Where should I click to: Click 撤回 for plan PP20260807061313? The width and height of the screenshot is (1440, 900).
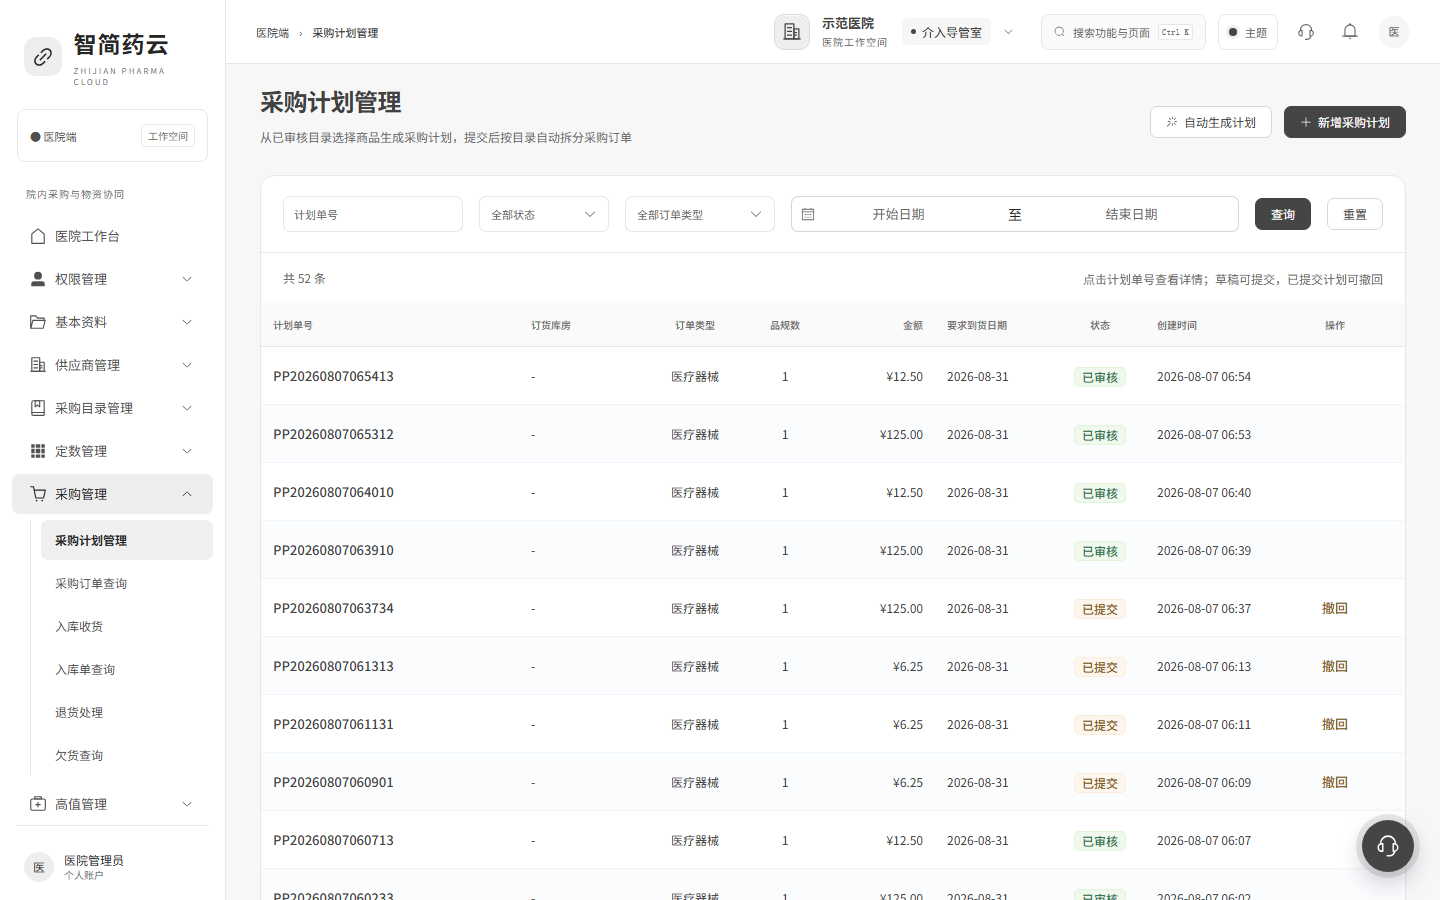coord(1335,666)
